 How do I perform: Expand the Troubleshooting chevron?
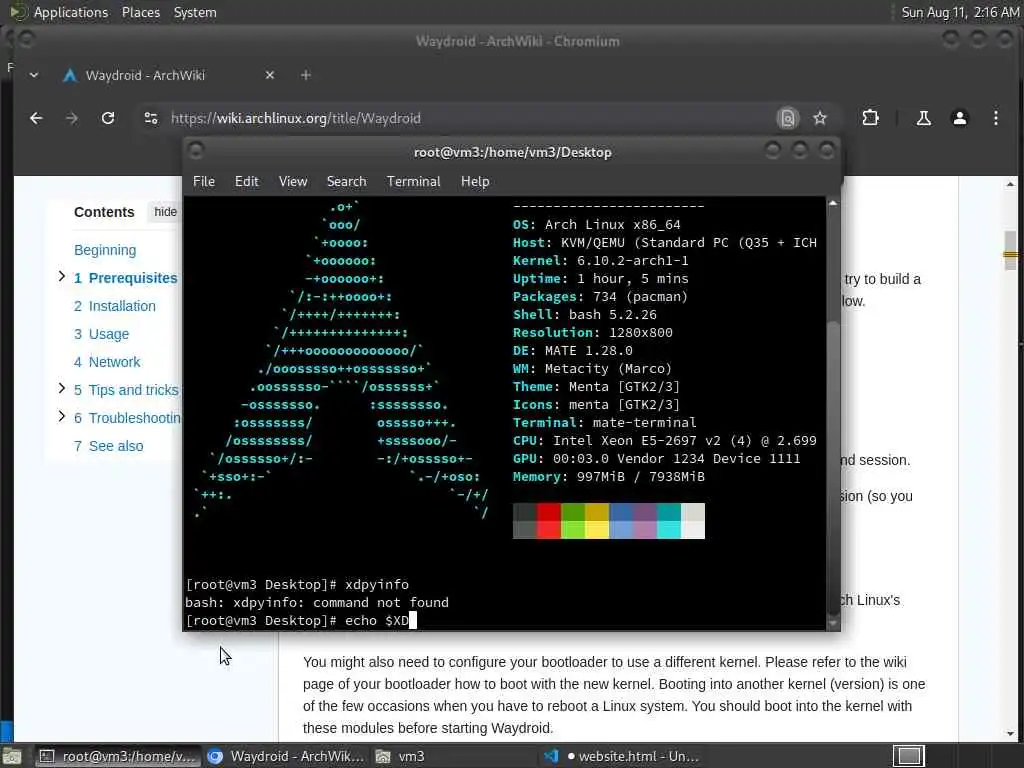tap(61, 416)
